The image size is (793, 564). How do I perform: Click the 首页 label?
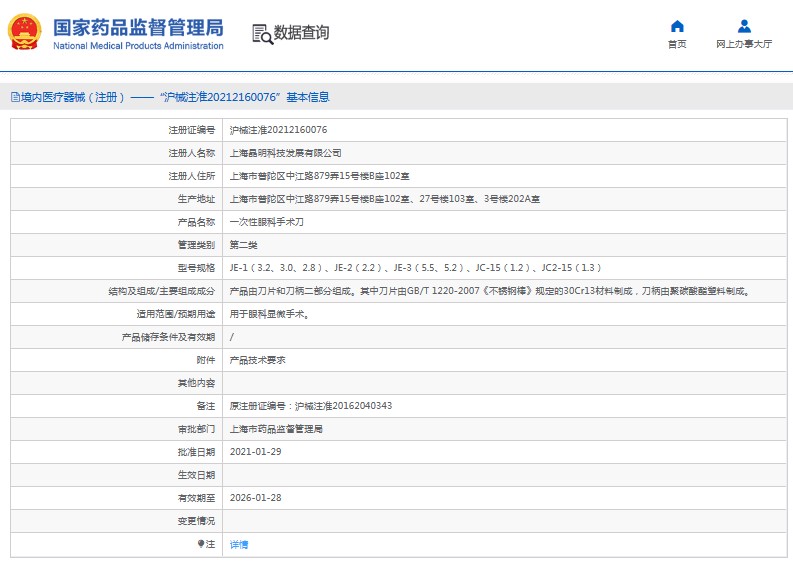[677, 44]
